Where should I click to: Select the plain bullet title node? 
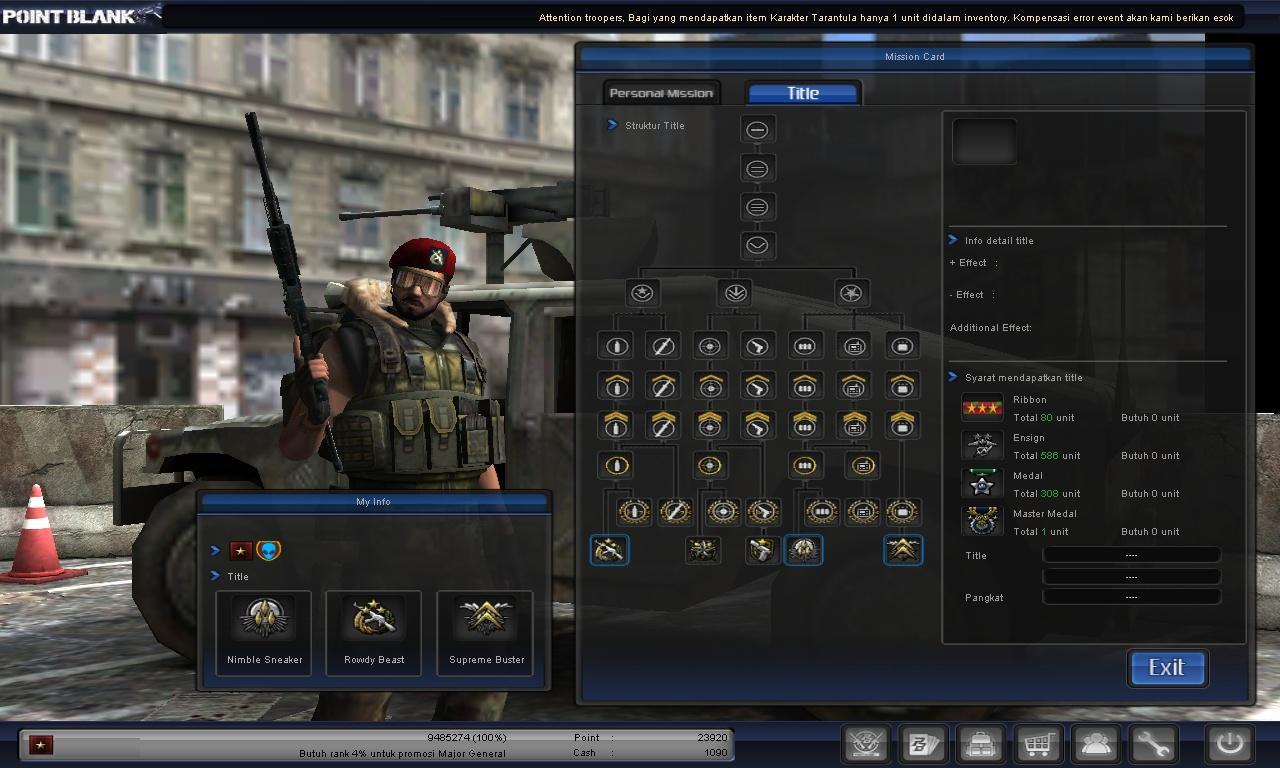point(616,346)
